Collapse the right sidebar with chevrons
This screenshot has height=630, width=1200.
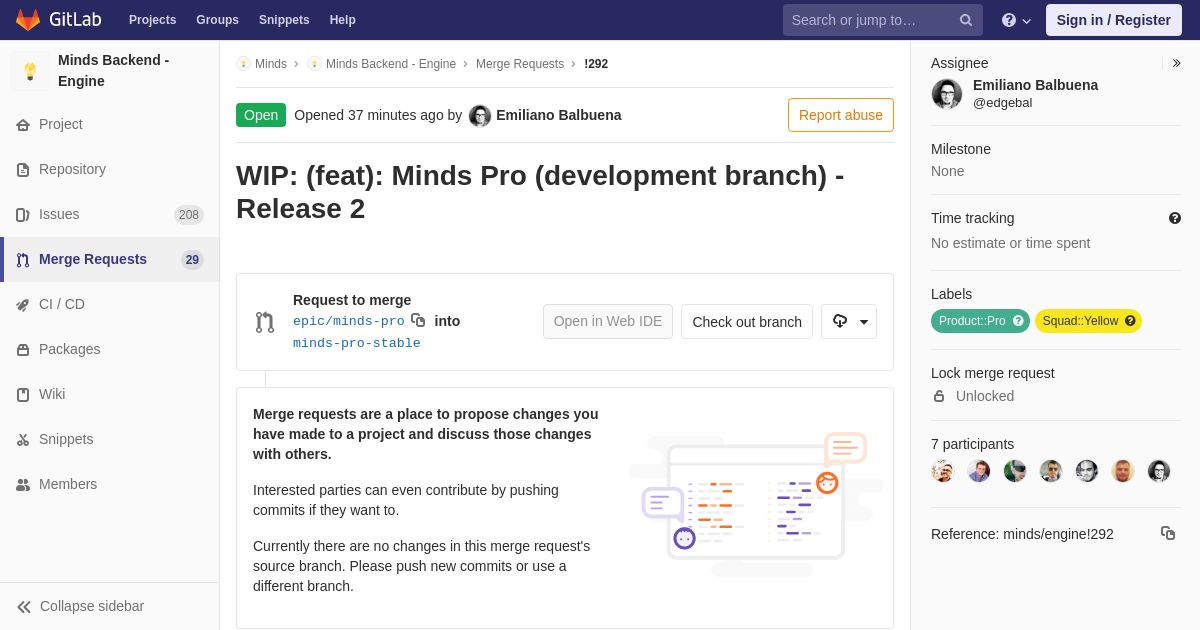(x=1176, y=63)
